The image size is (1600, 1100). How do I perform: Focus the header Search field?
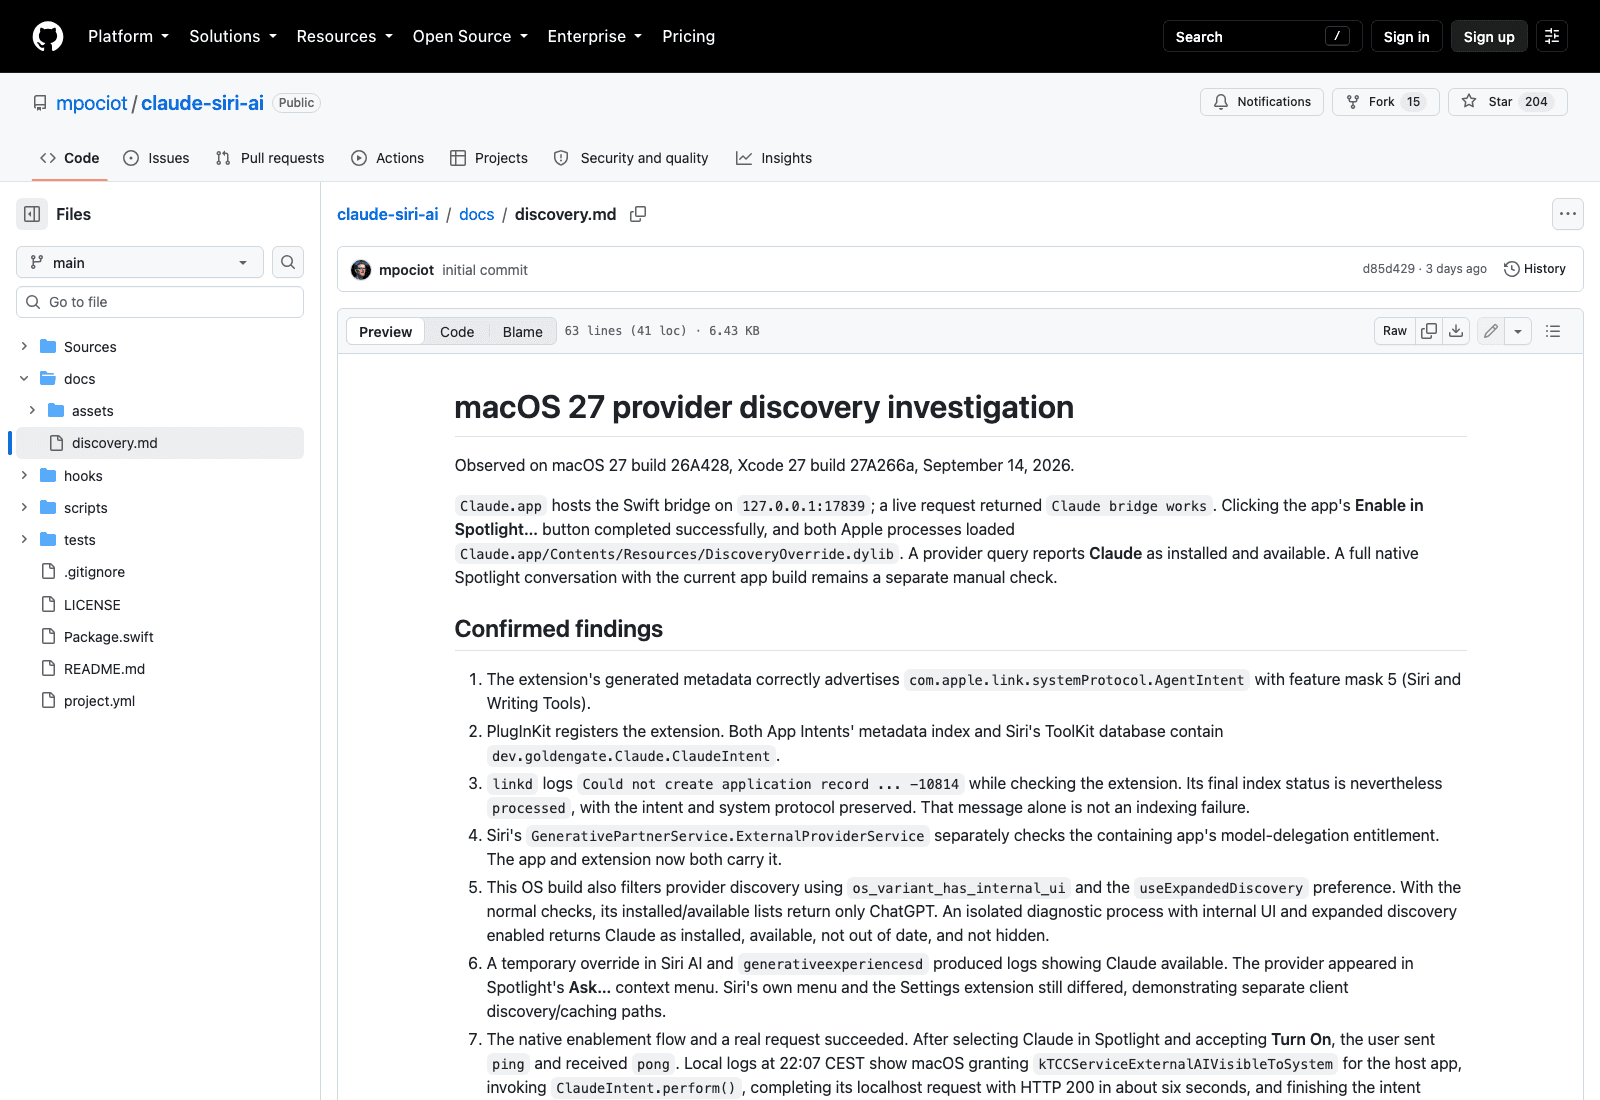coord(1263,36)
